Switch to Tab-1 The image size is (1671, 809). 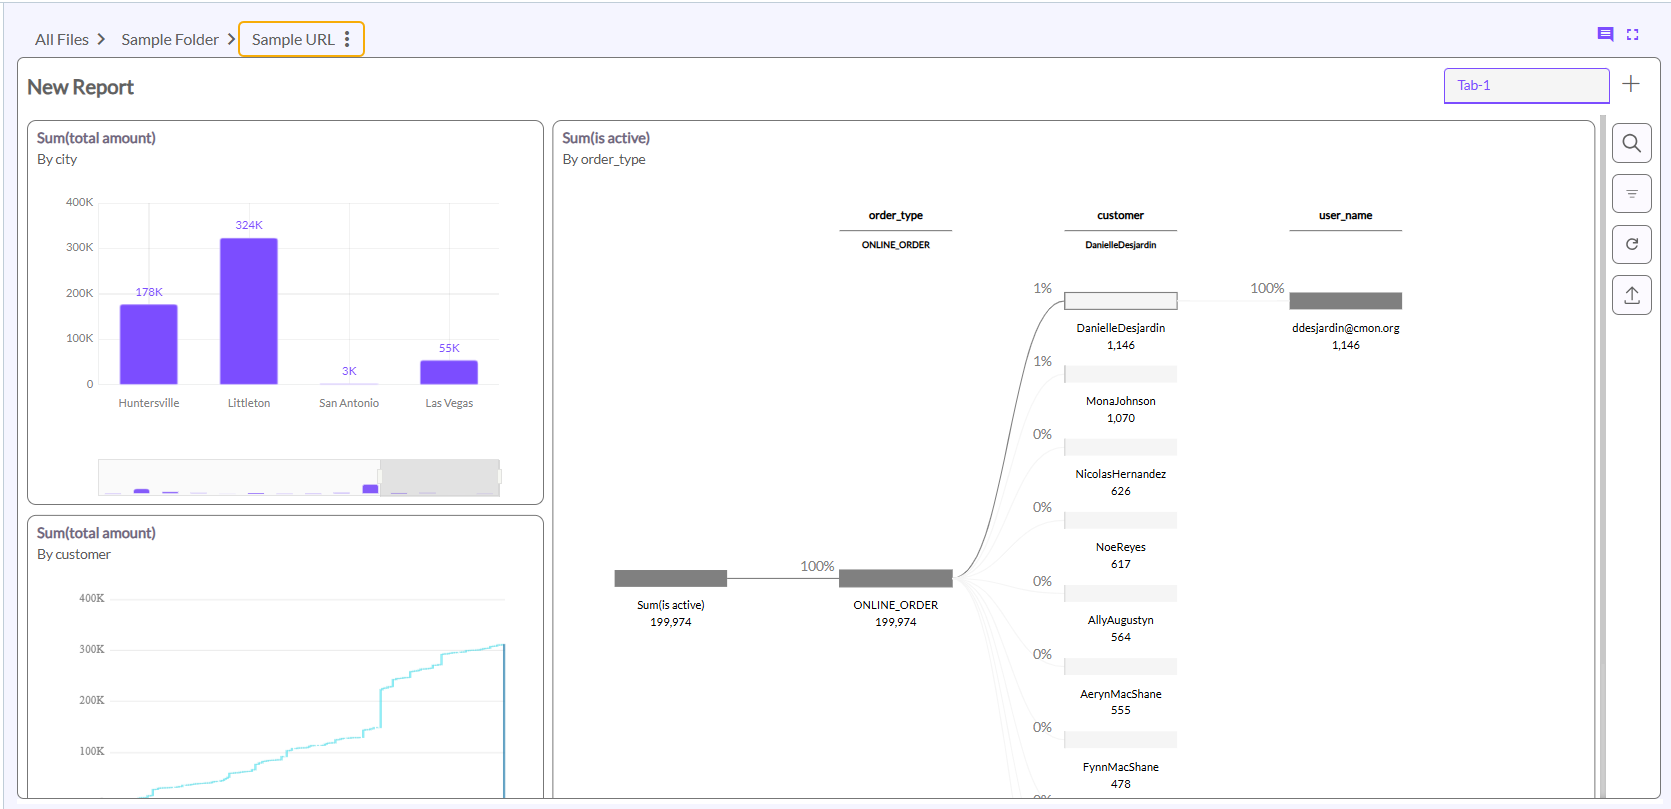tap(1525, 85)
